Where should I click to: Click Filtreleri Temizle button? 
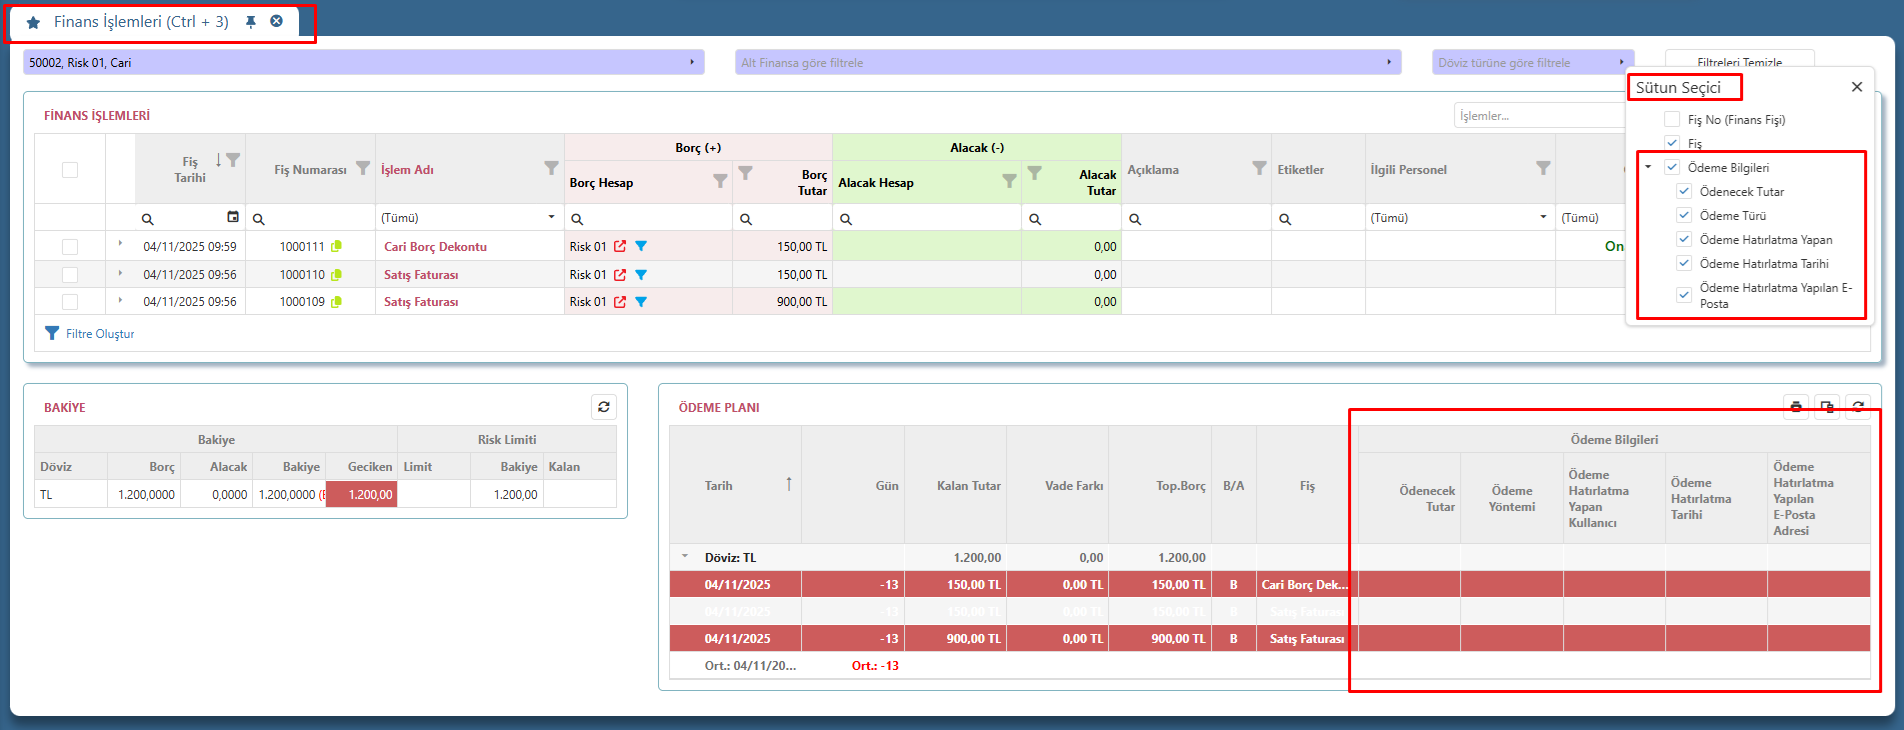pyautogui.click(x=1739, y=62)
